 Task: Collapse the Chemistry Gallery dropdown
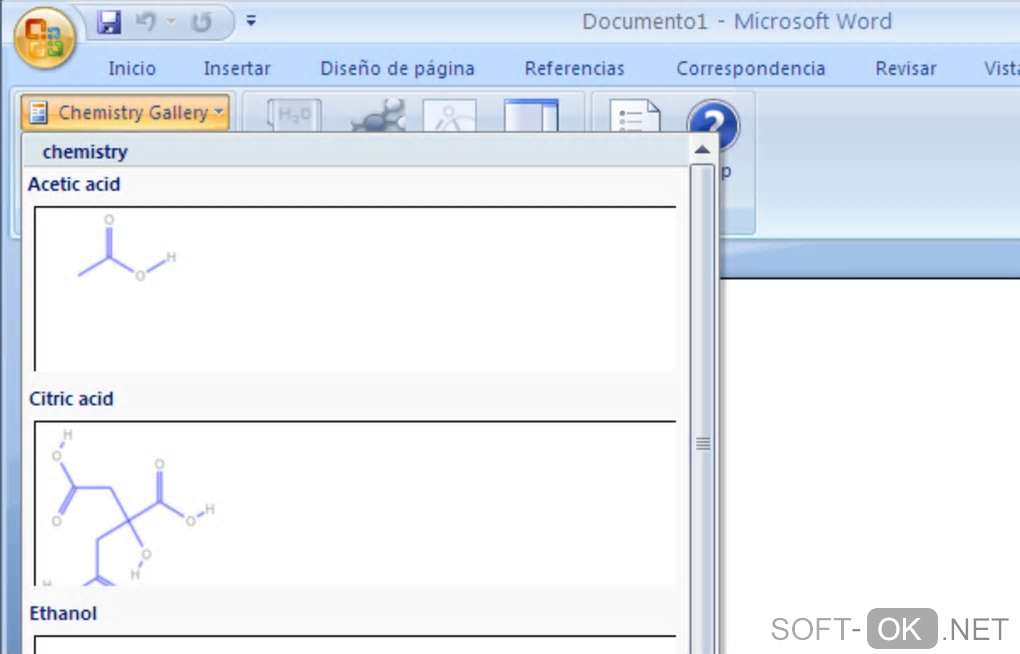(125, 113)
